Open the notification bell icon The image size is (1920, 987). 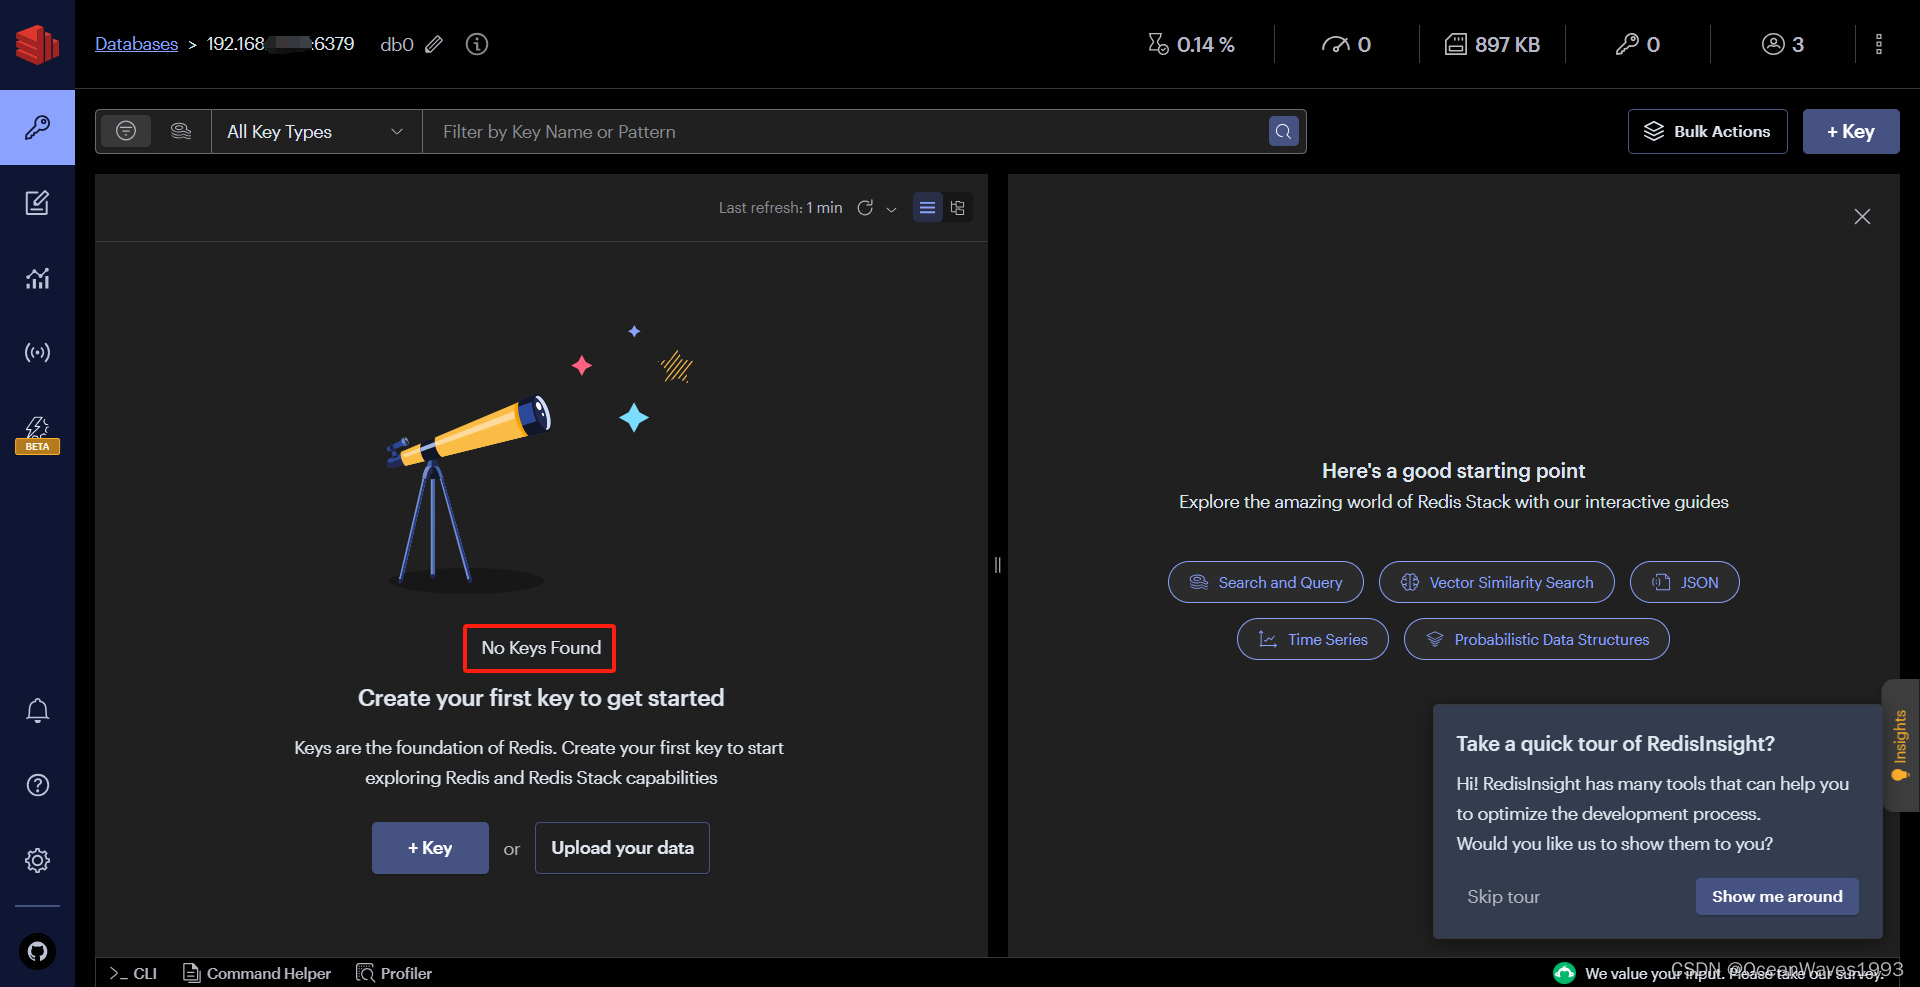tap(37, 710)
